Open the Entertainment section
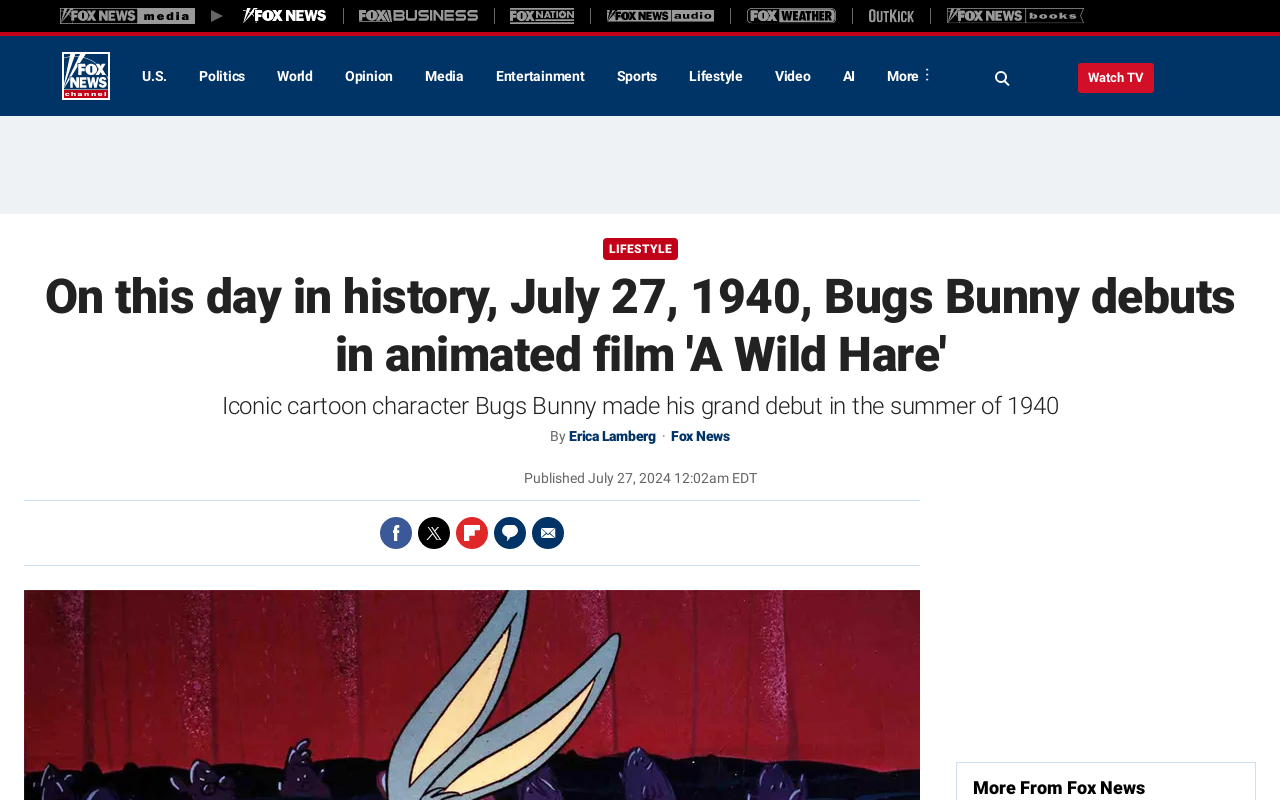The height and width of the screenshot is (800, 1280). click(540, 76)
